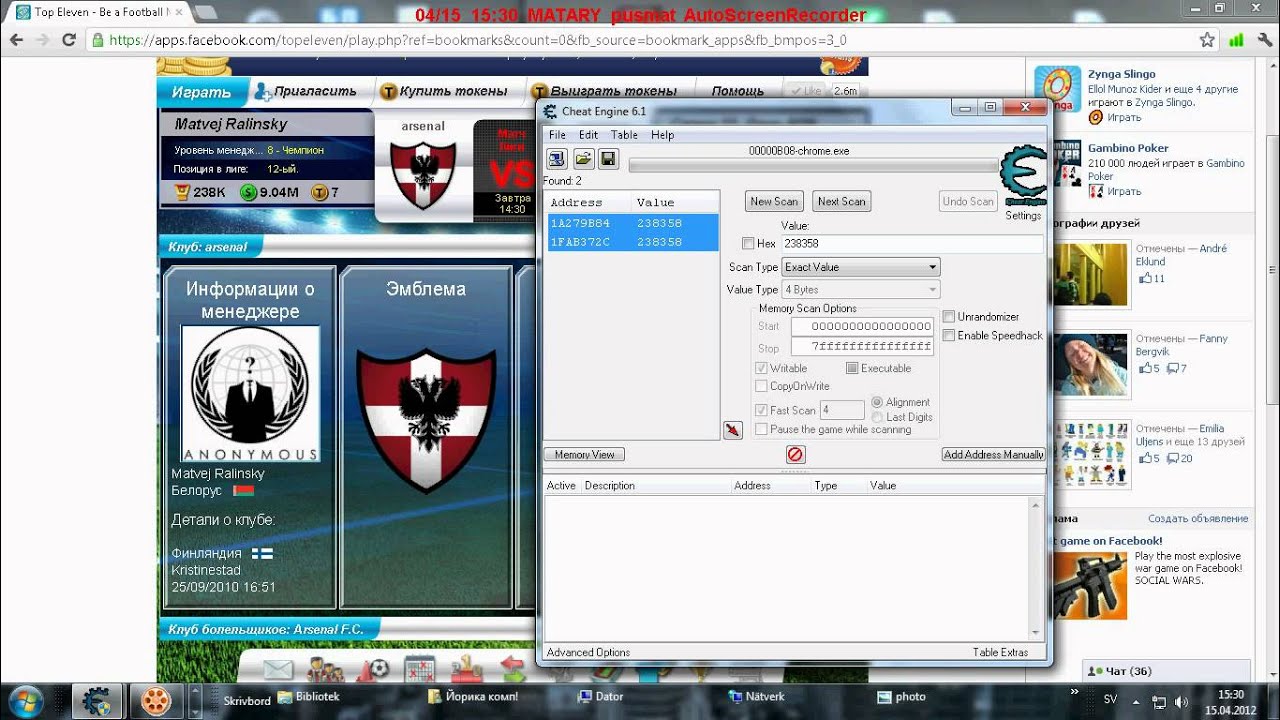Click the football and cone training icon
Viewport: 1280px width, 720px height.
pyautogui.click(x=373, y=669)
